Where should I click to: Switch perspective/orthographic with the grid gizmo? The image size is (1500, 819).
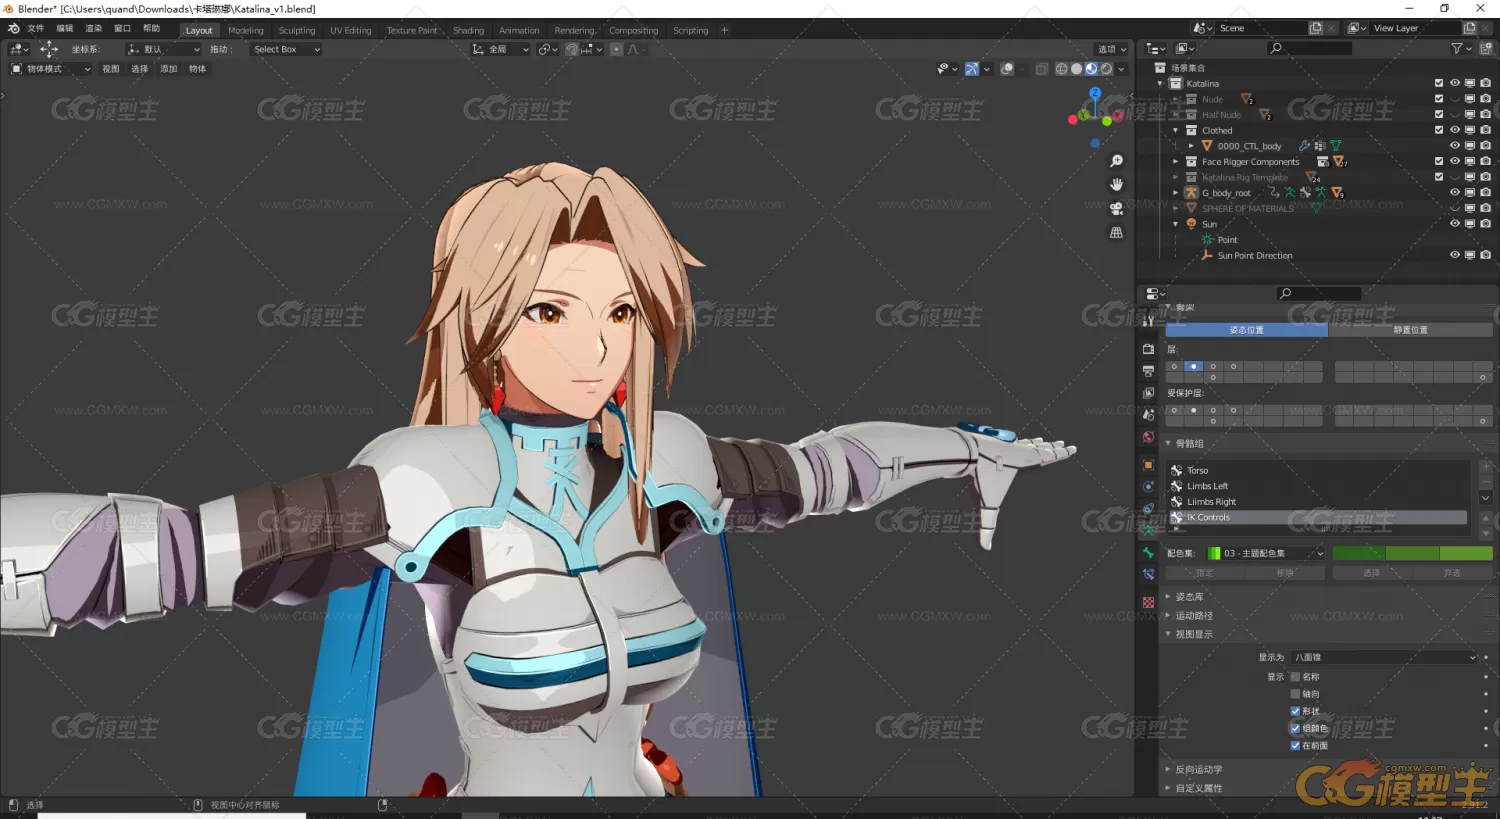tap(1116, 232)
